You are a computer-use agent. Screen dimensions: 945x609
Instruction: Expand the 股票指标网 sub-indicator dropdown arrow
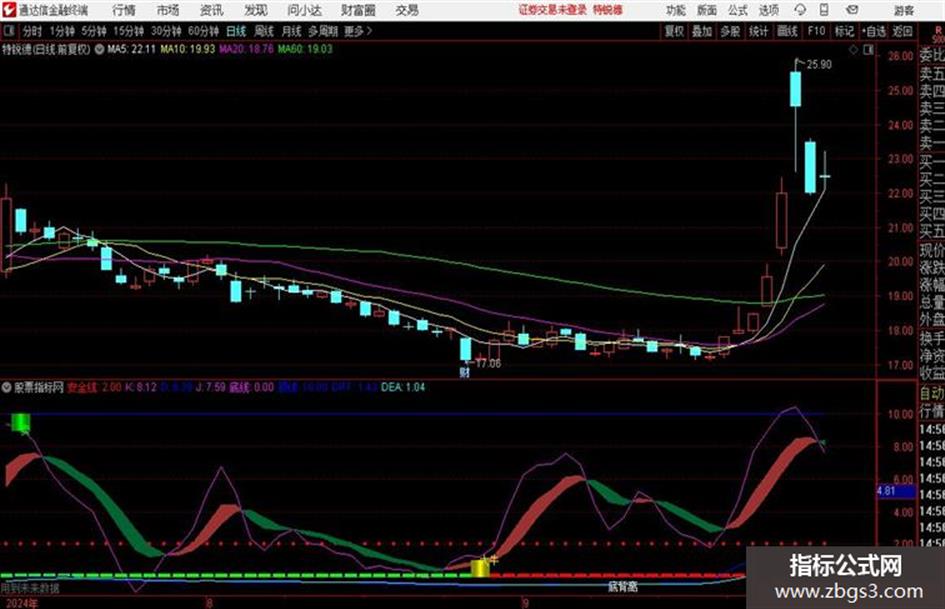[x=6, y=387]
